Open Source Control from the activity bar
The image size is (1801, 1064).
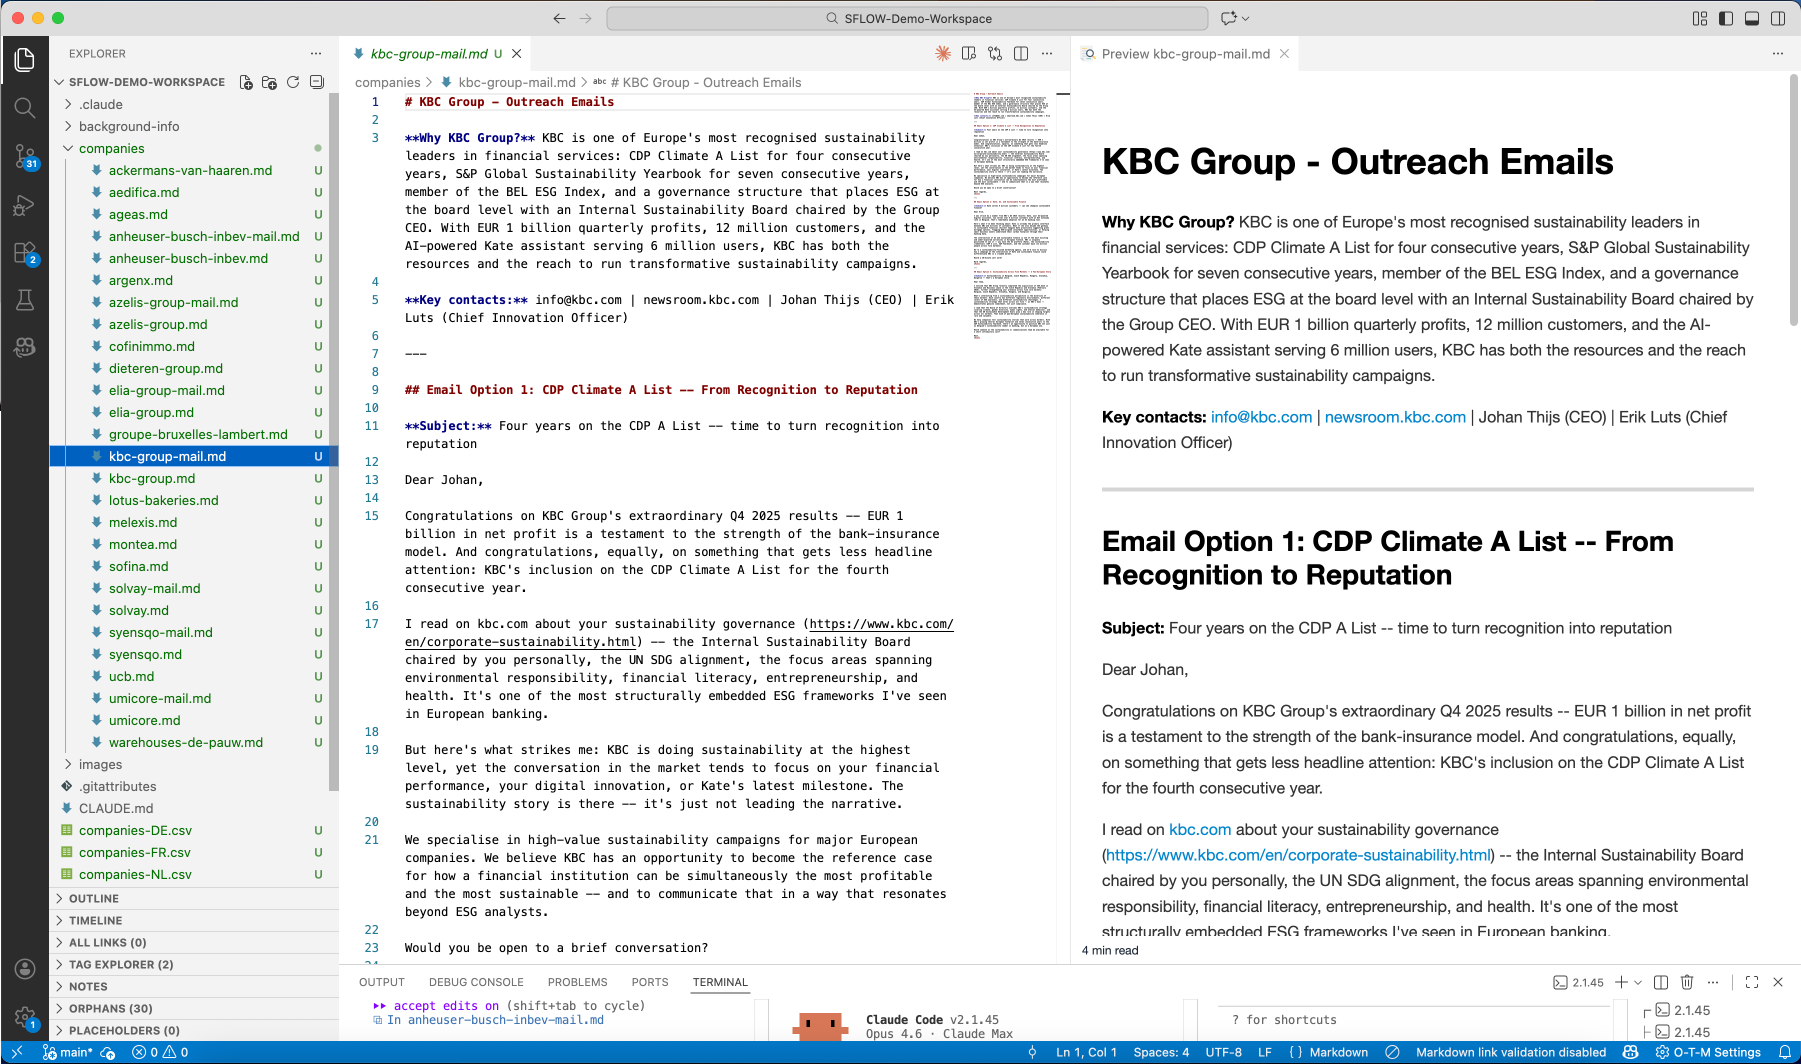click(x=25, y=155)
